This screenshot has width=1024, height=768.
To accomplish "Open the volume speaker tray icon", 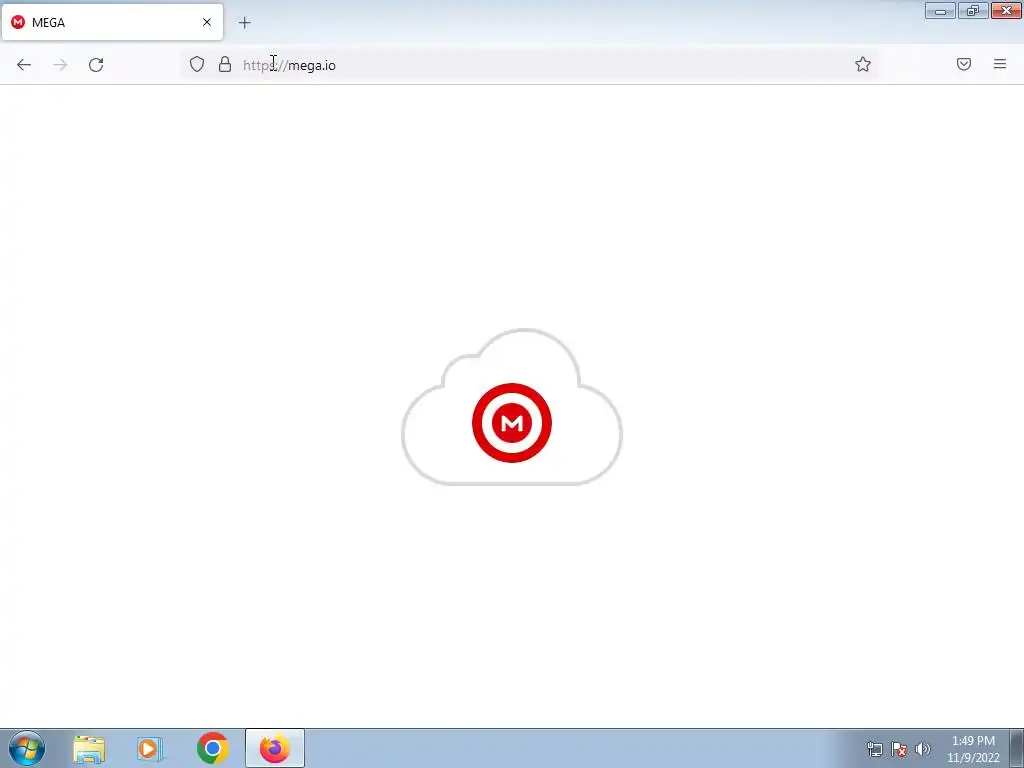I will tap(923, 749).
